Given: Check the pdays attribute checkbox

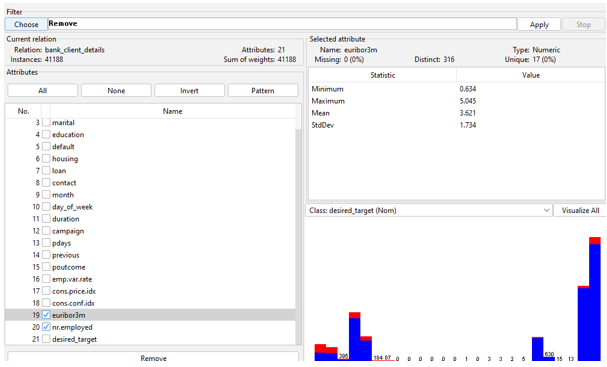Looking at the screenshot, I should pos(46,243).
